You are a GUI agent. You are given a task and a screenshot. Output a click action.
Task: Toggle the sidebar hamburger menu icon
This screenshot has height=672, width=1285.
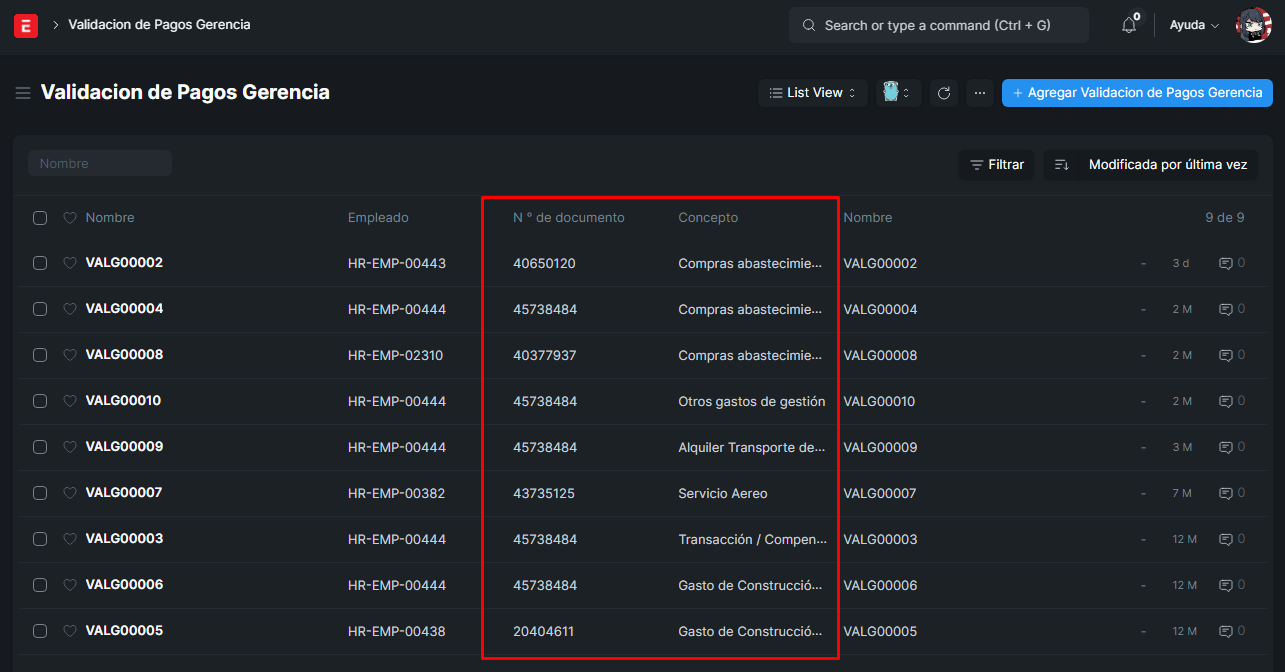(x=22, y=93)
